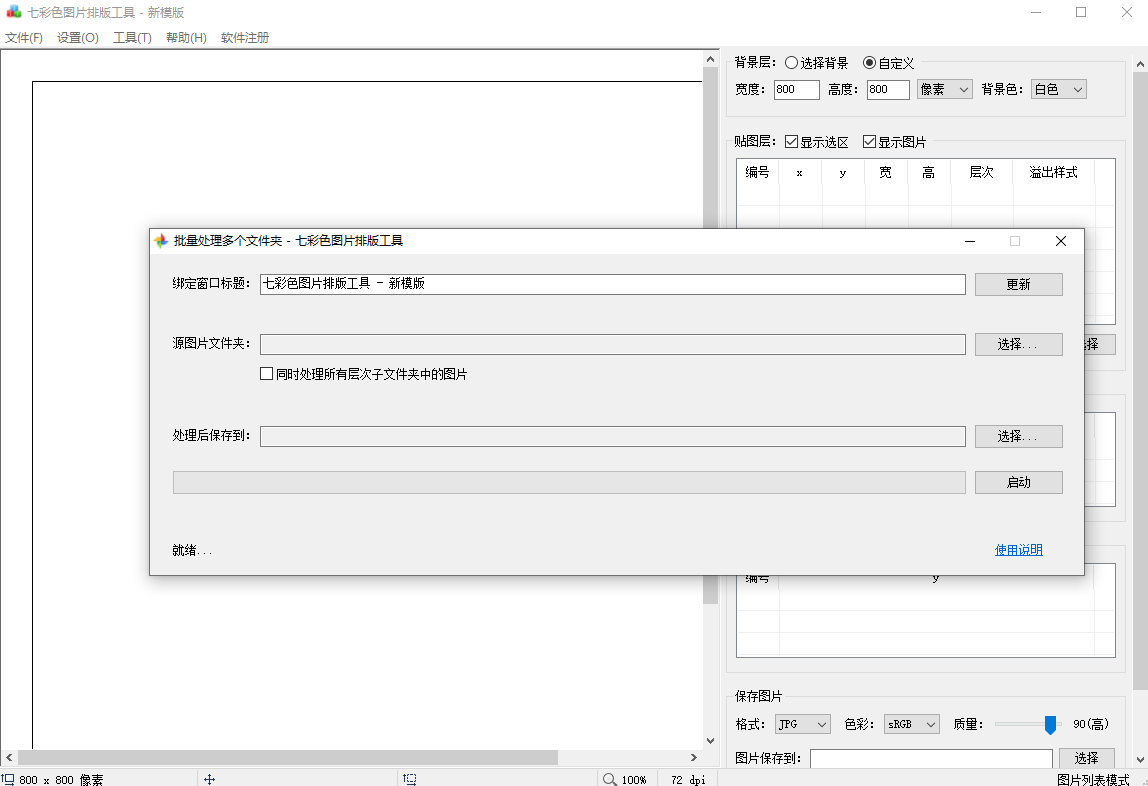1148x786 pixels.
Task: Select the 选择背景 radio button
Action: pyautogui.click(x=789, y=62)
